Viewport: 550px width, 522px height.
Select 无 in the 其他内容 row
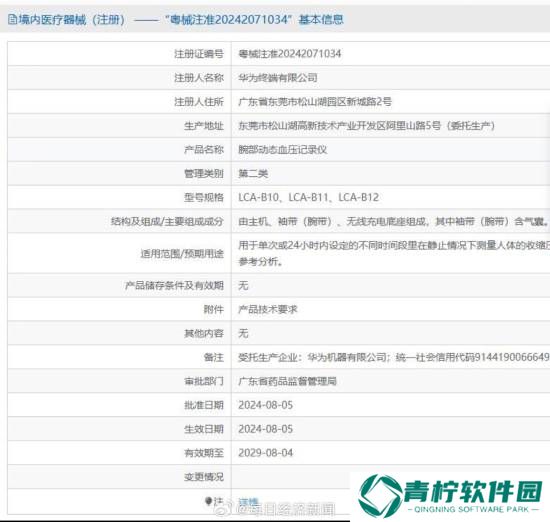(243, 333)
